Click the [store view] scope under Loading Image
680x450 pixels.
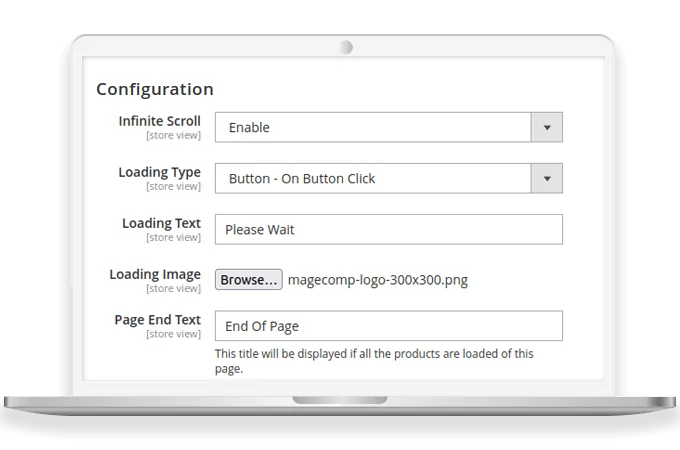(x=173, y=288)
